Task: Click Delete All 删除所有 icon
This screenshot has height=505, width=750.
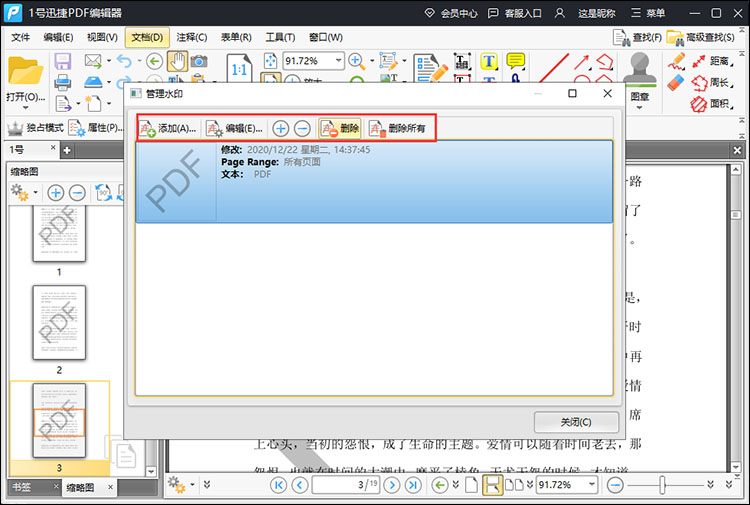Action: tap(397, 128)
